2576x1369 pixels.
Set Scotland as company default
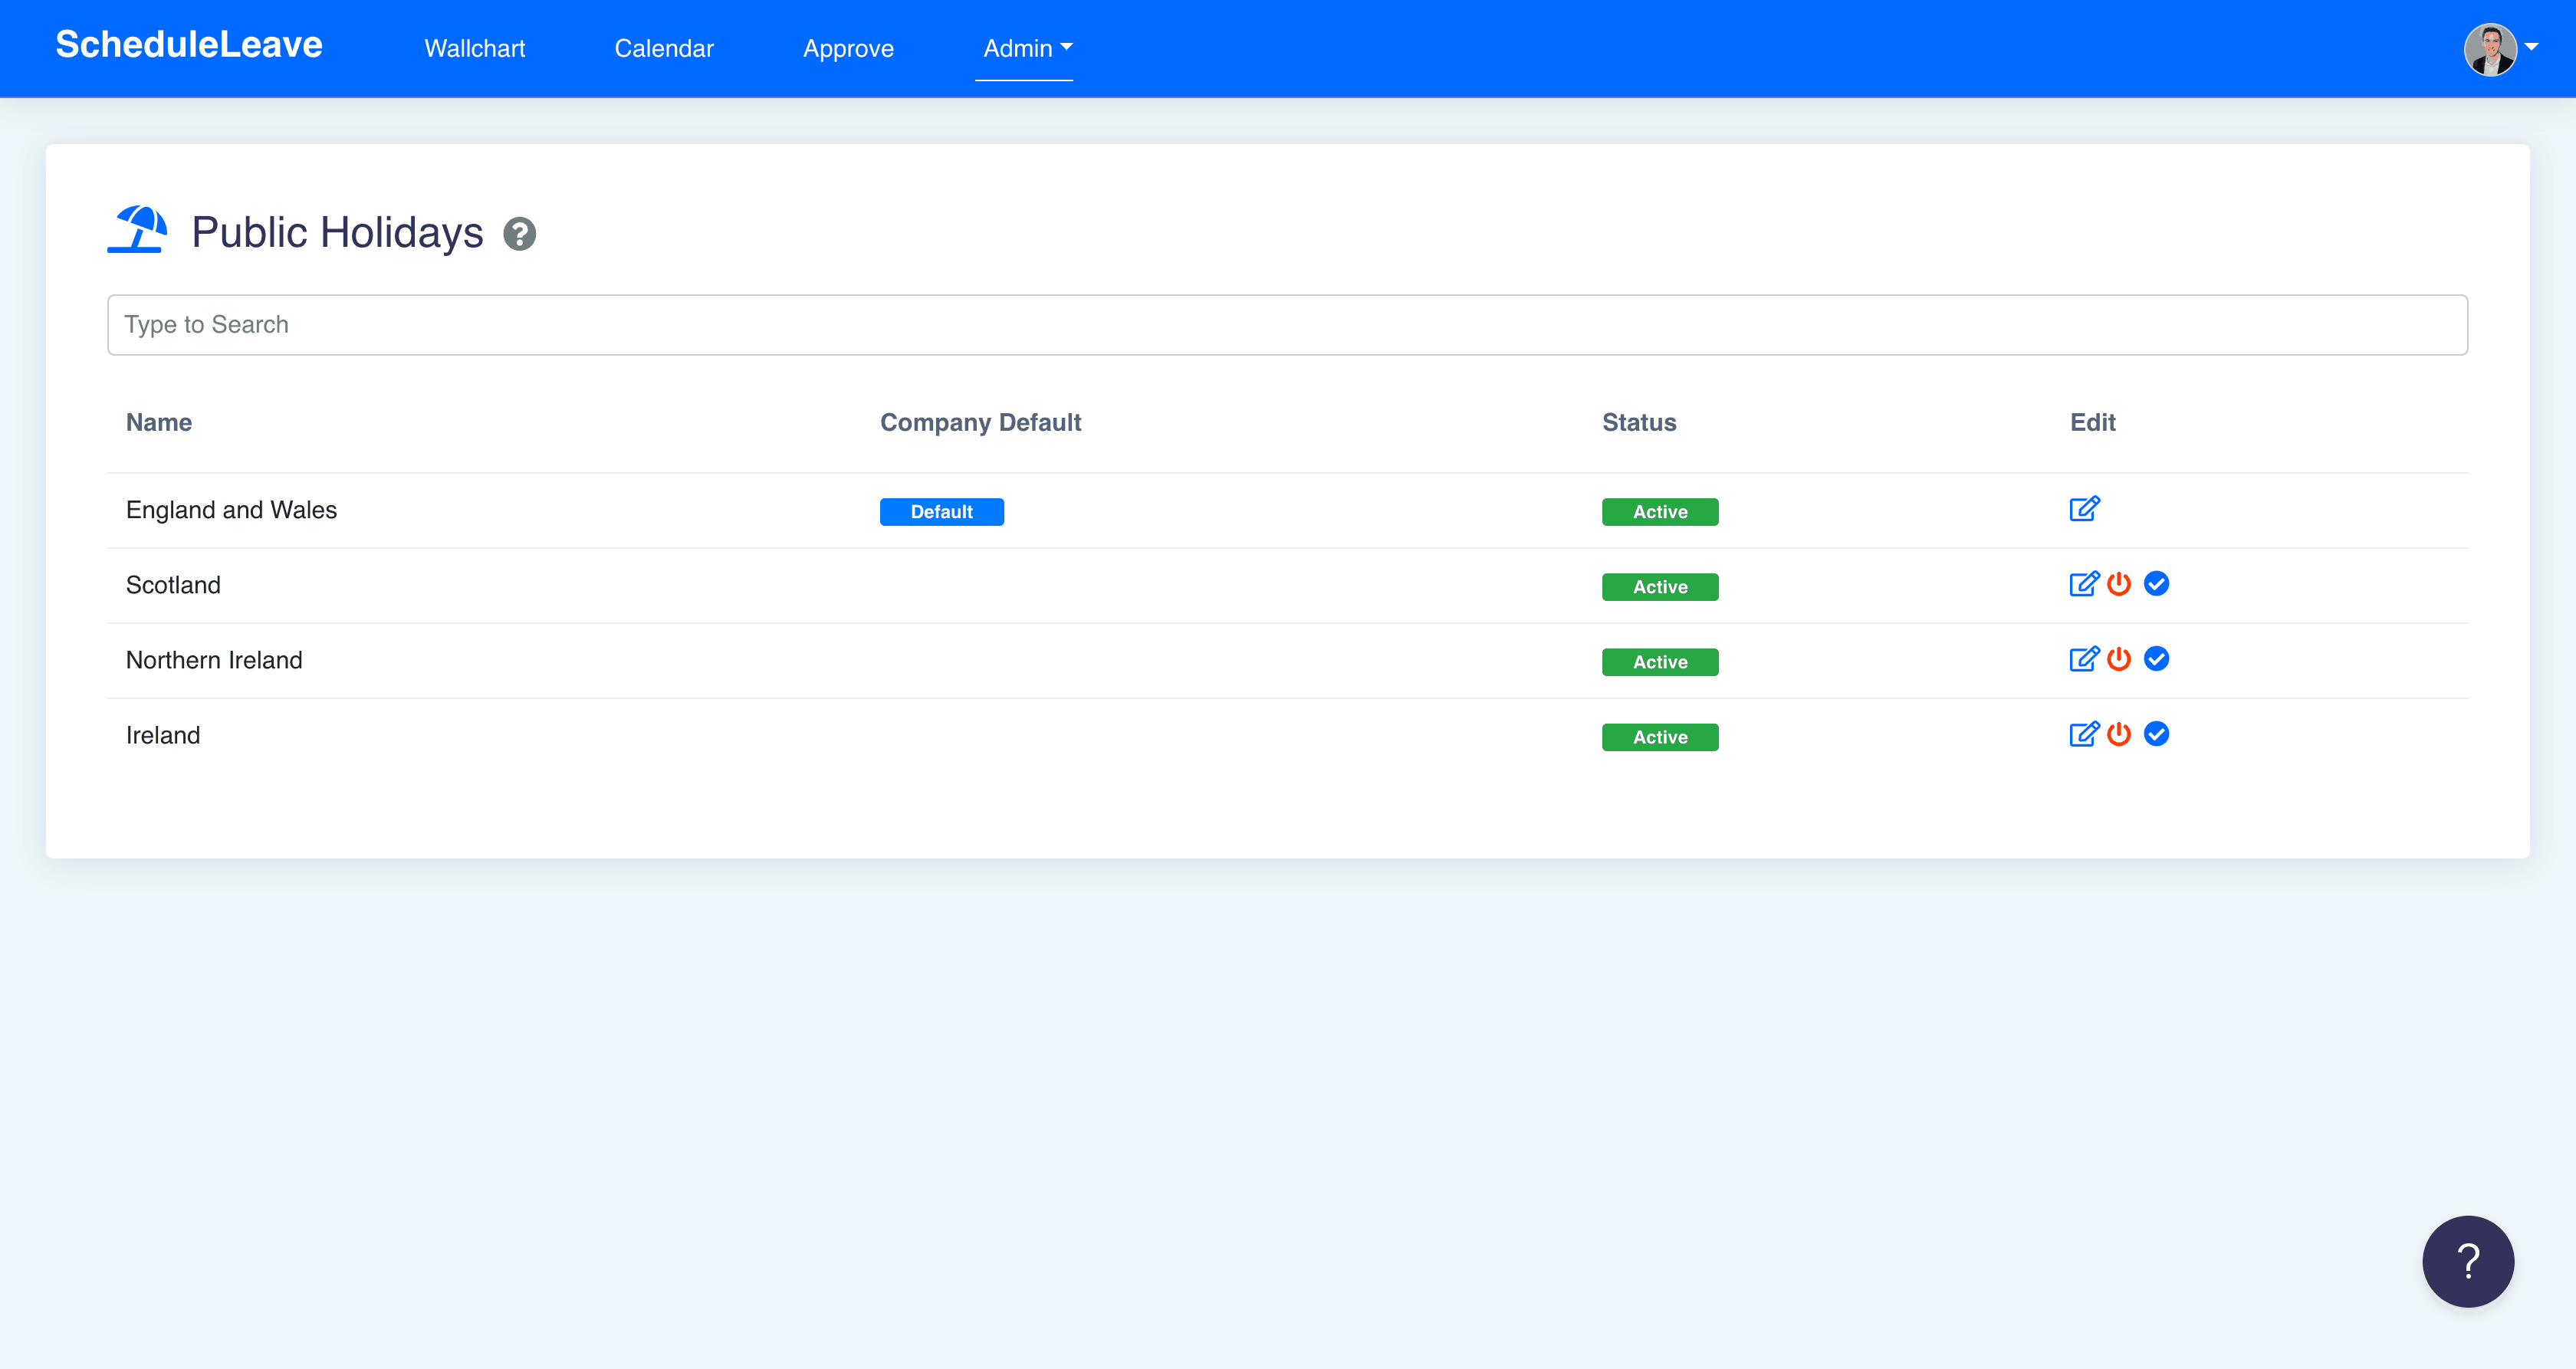coord(2156,584)
